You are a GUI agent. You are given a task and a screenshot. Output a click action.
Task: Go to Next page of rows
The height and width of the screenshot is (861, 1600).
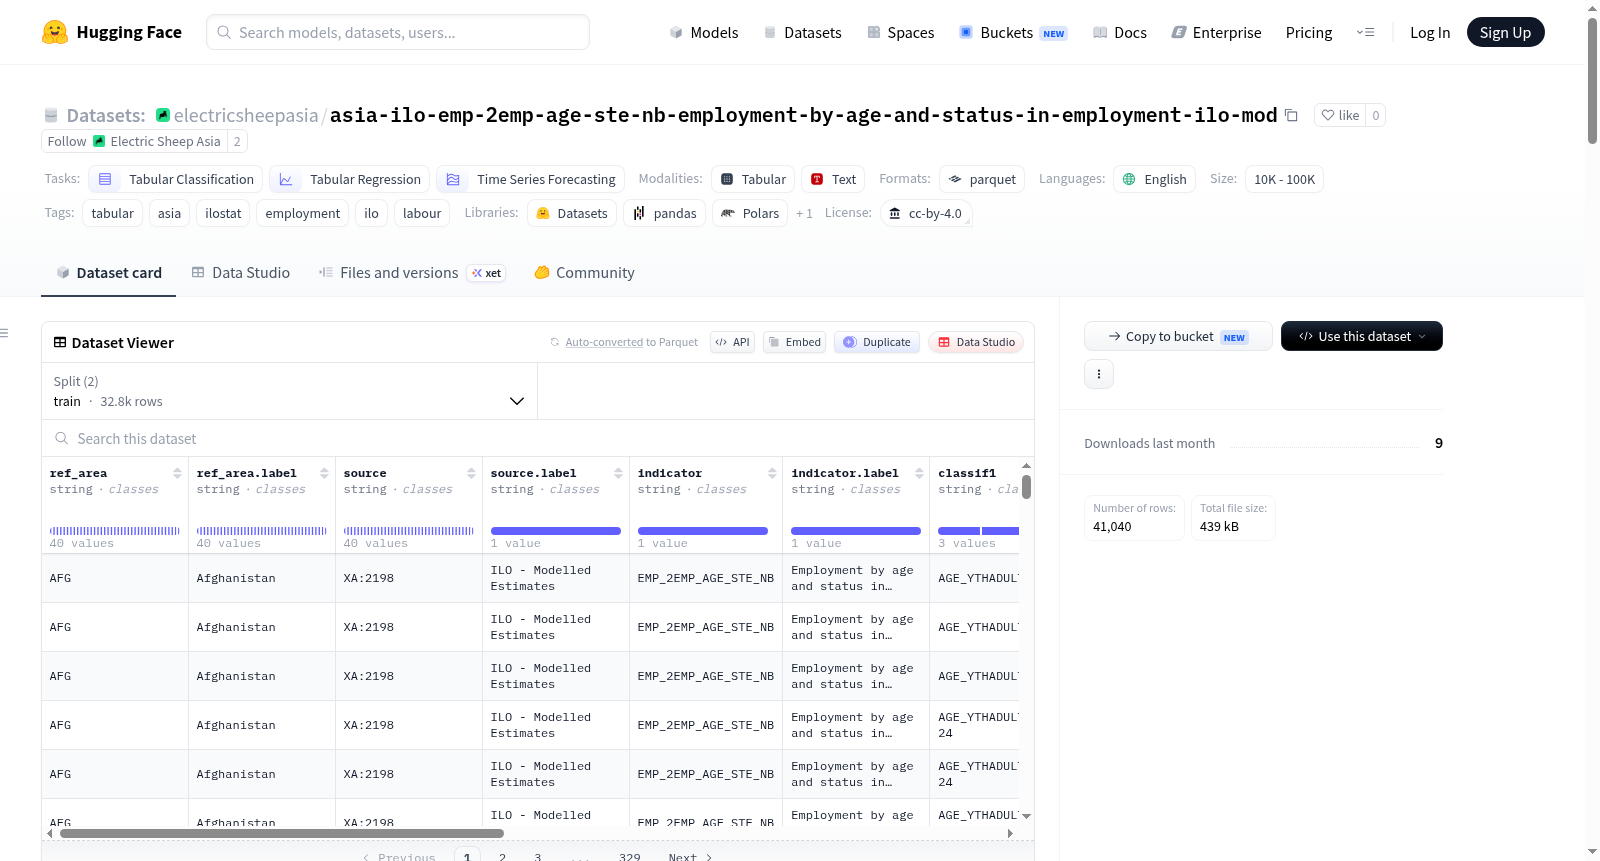pos(690,857)
